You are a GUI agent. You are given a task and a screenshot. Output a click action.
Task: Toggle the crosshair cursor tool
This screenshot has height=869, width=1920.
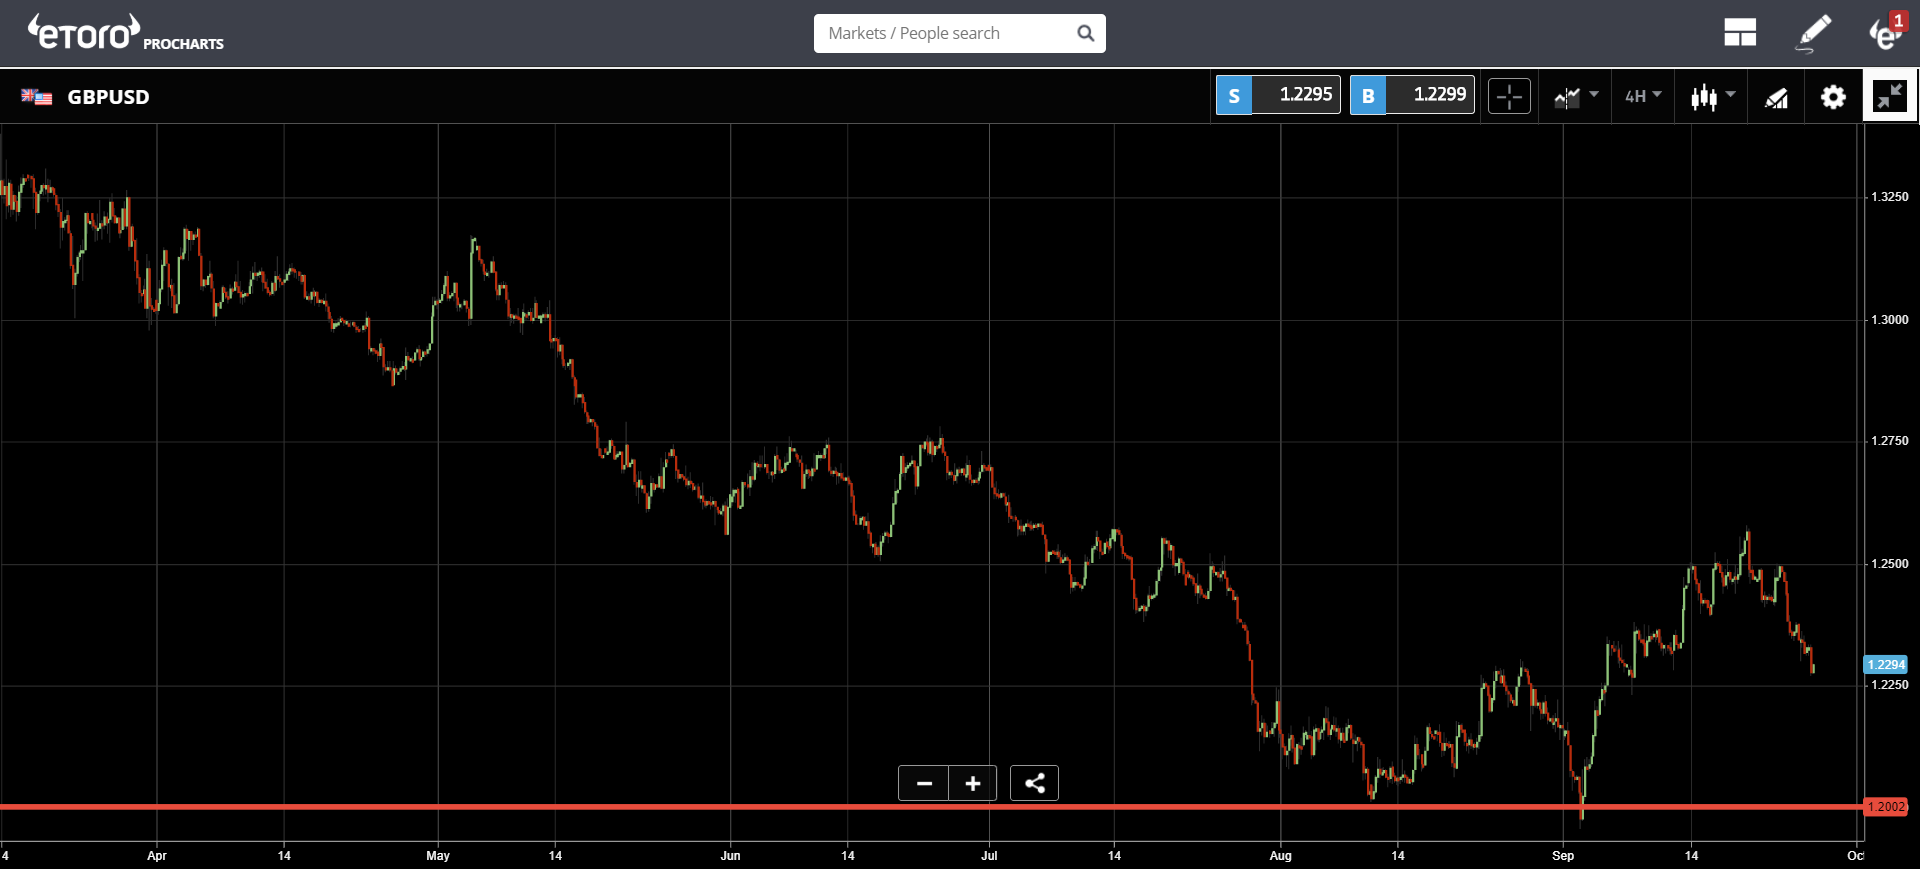point(1509,97)
